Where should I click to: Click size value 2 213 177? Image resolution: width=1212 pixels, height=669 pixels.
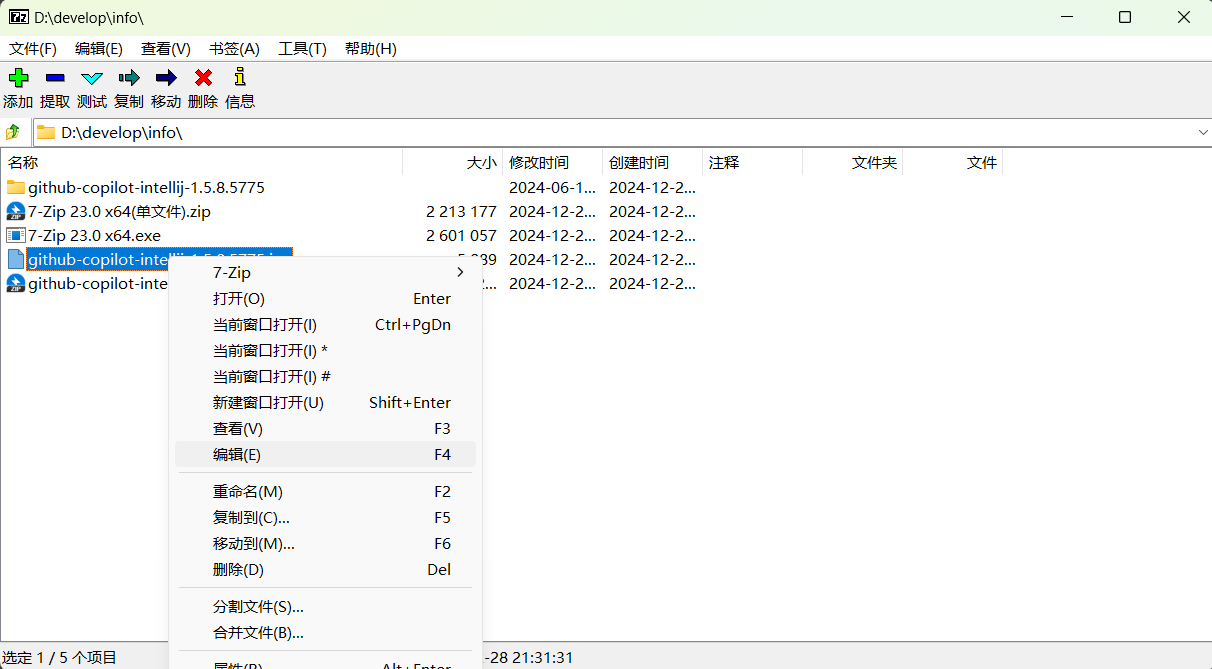[x=461, y=211]
